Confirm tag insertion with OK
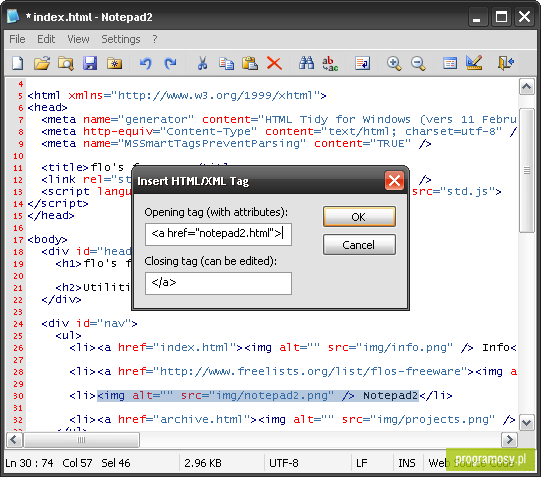Image resolution: width=541 pixels, height=477 pixels. coord(359,217)
